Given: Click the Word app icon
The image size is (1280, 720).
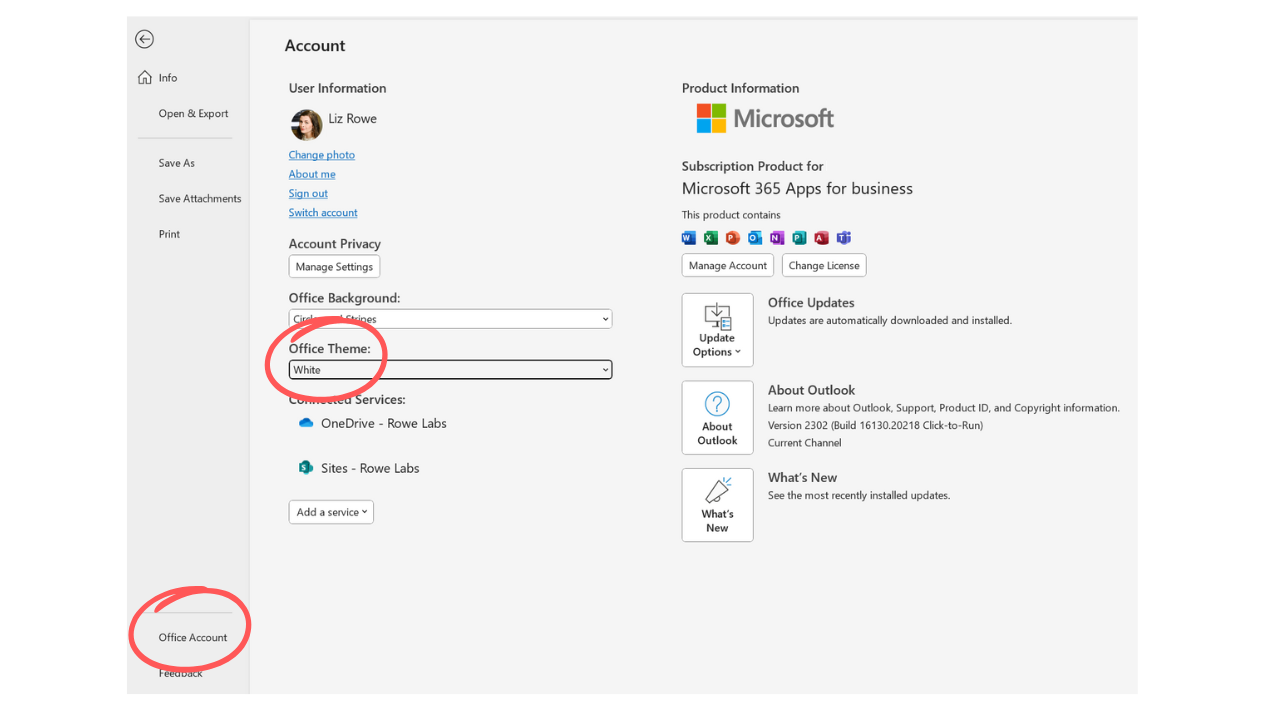Looking at the screenshot, I should coord(688,238).
